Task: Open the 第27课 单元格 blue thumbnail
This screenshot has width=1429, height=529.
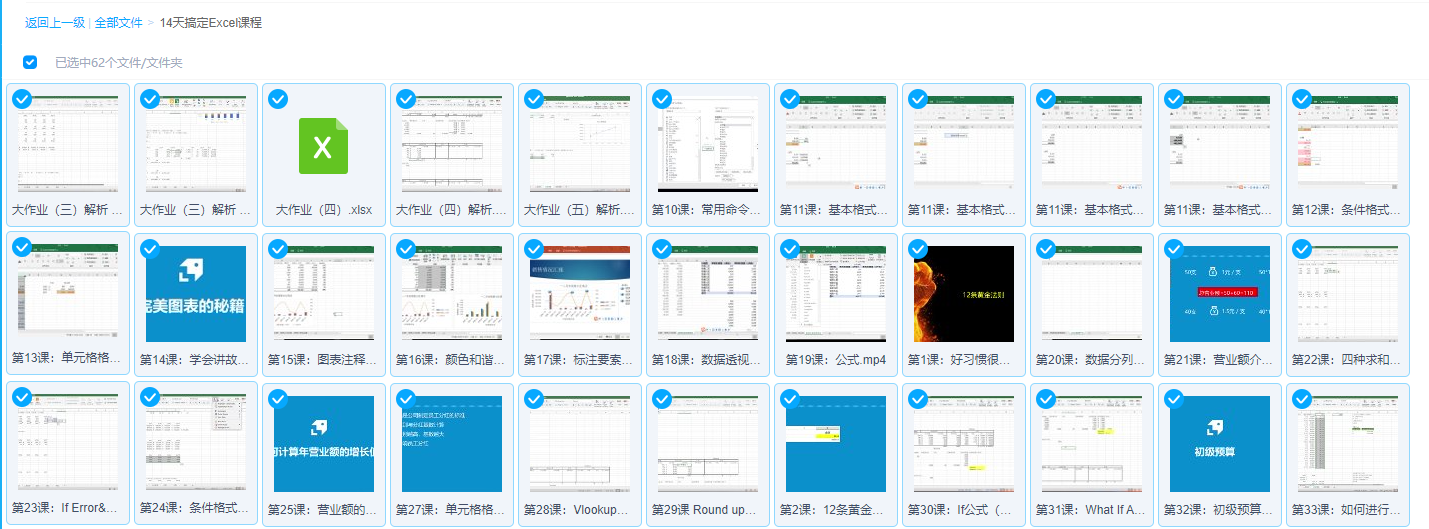Action: pyautogui.click(x=451, y=444)
